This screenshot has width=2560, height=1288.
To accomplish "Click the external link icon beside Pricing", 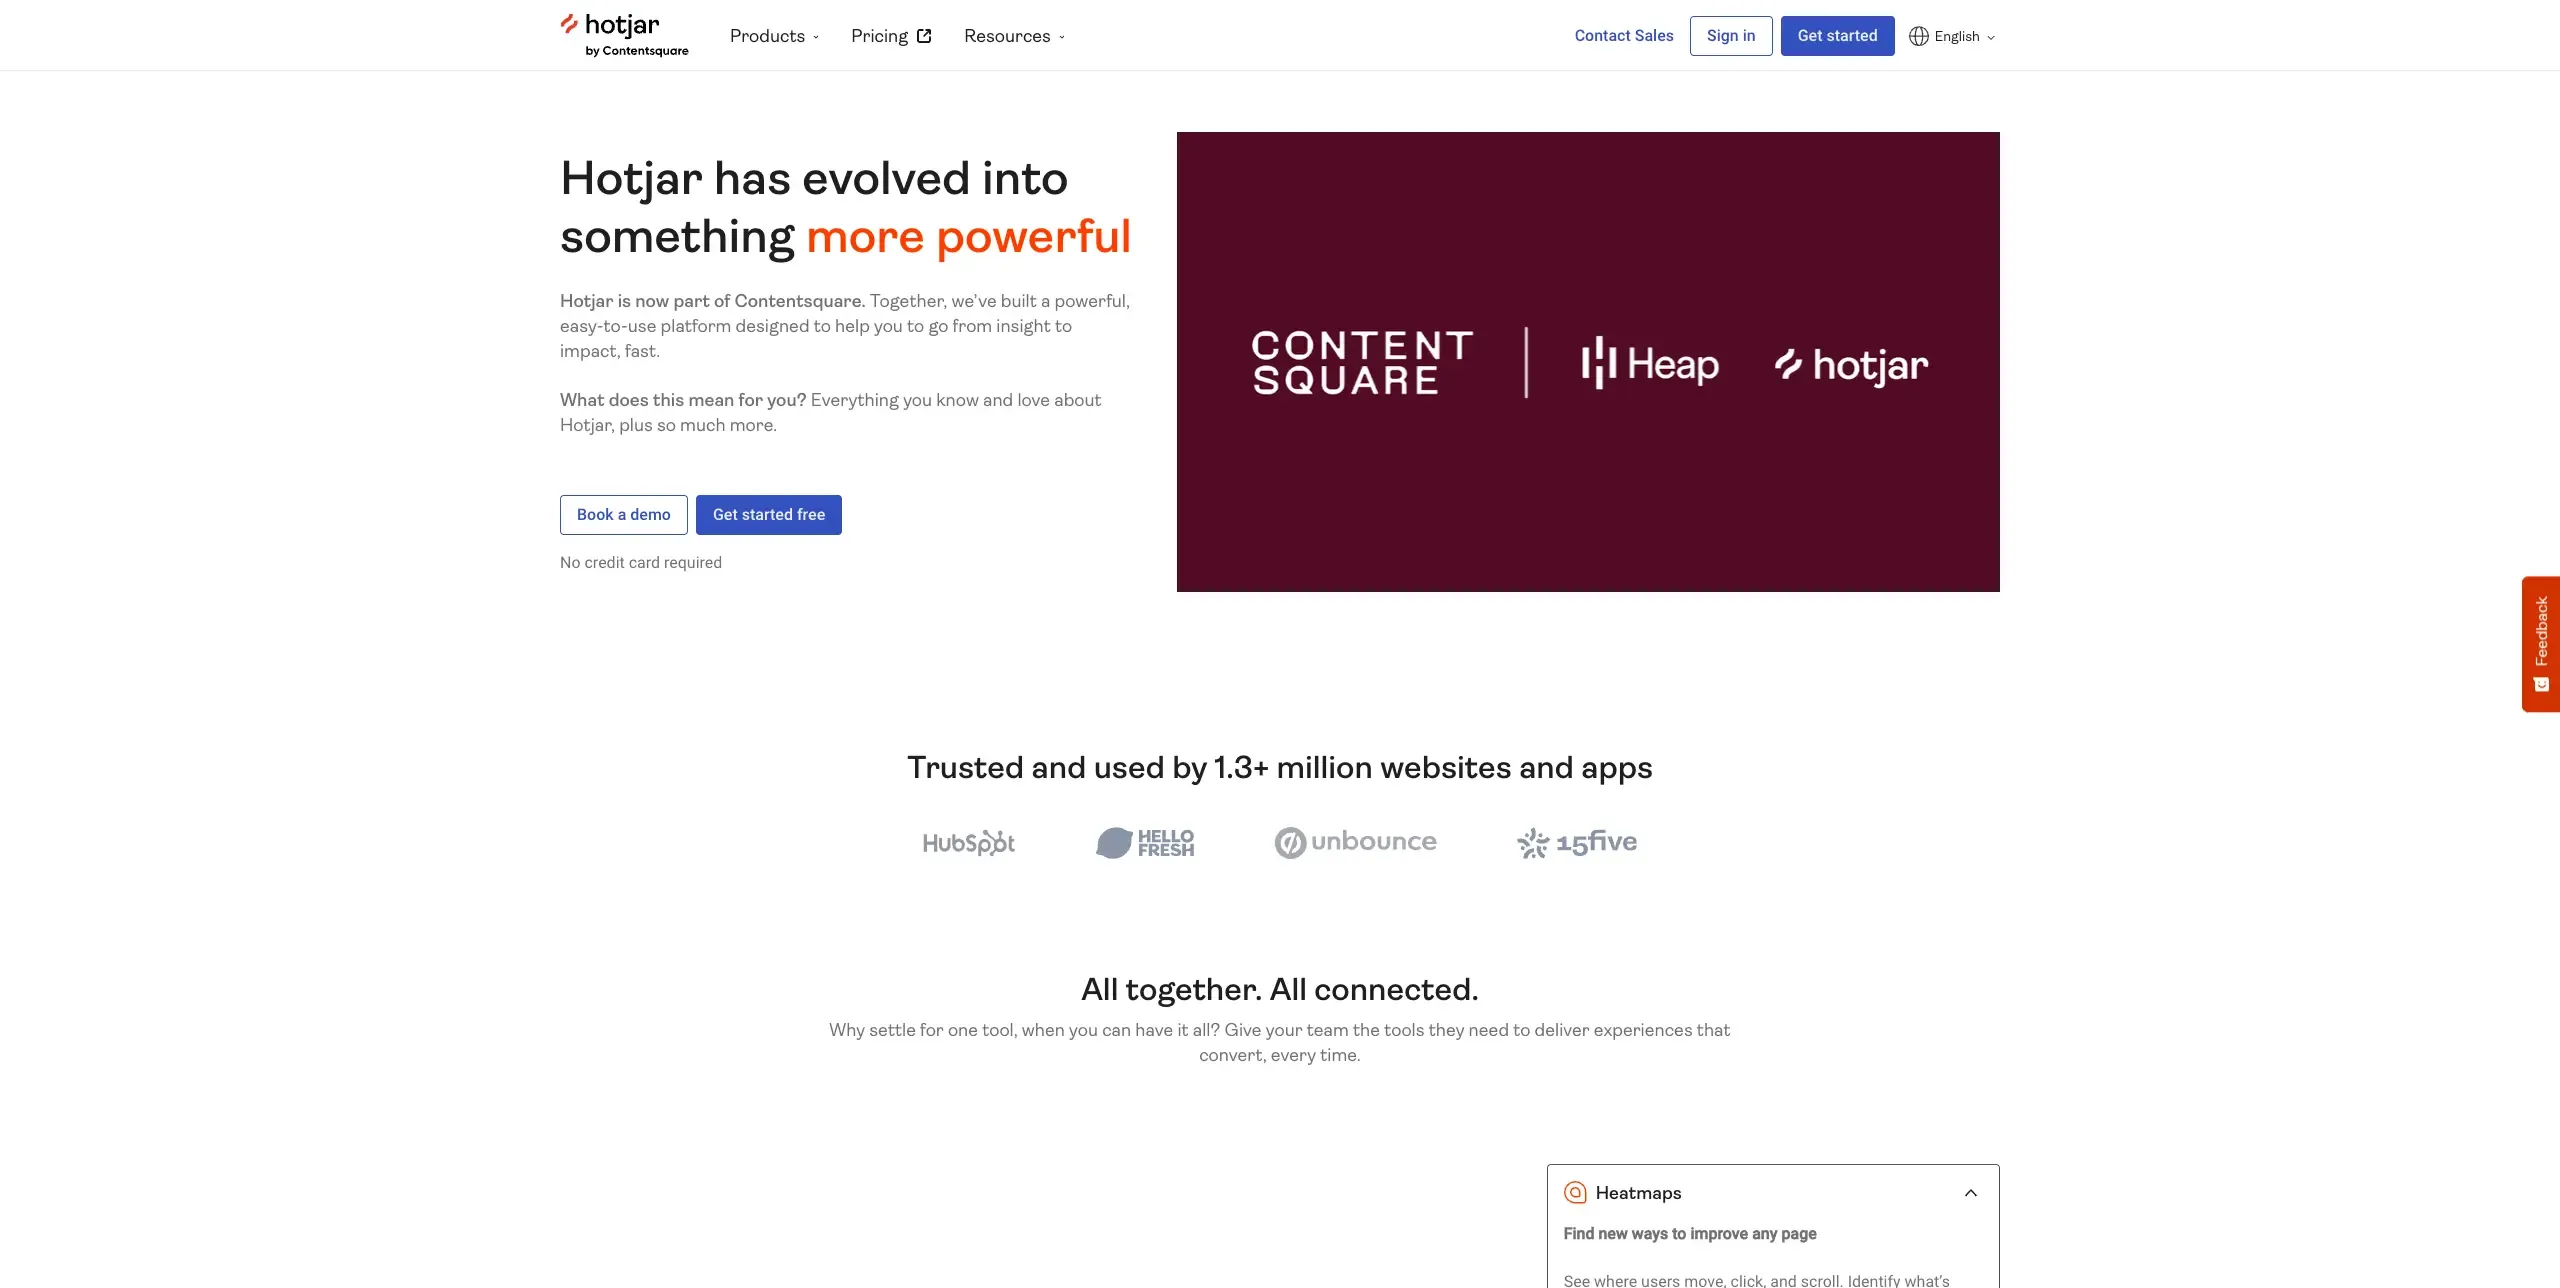I will tap(925, 35).
